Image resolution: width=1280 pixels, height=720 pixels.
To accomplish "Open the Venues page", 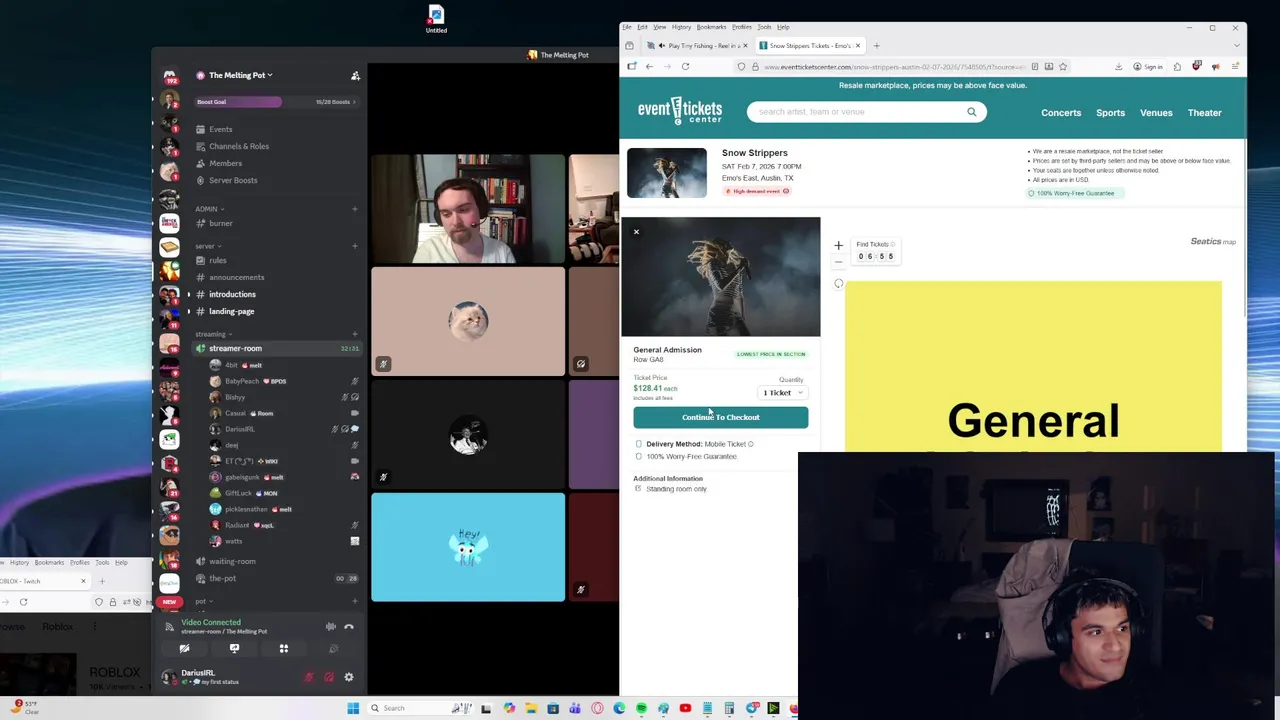I will (1156, 113).
